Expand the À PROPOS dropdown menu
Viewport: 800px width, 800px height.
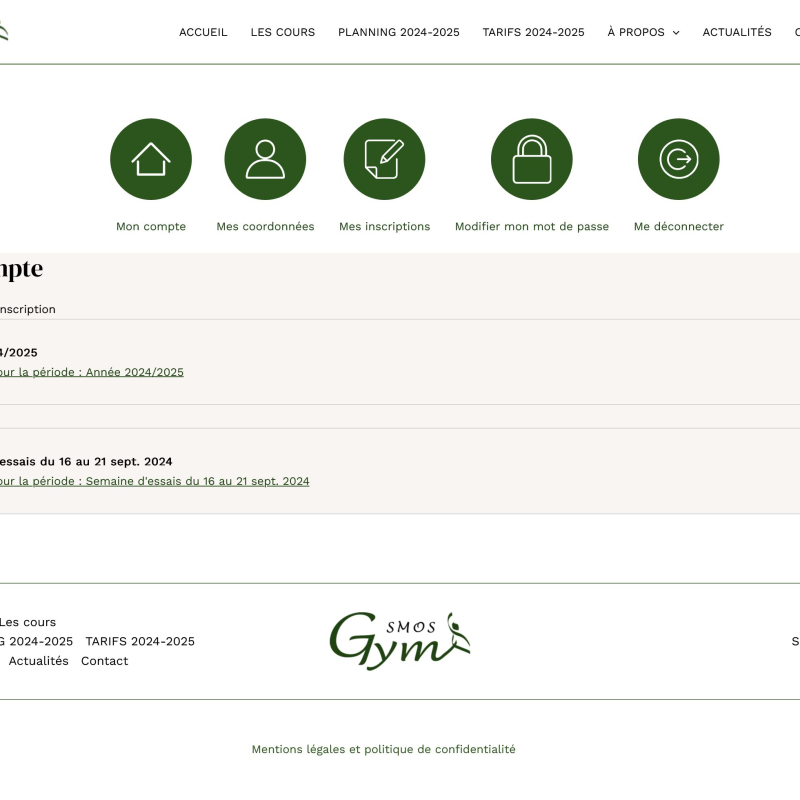click(643, 32)
